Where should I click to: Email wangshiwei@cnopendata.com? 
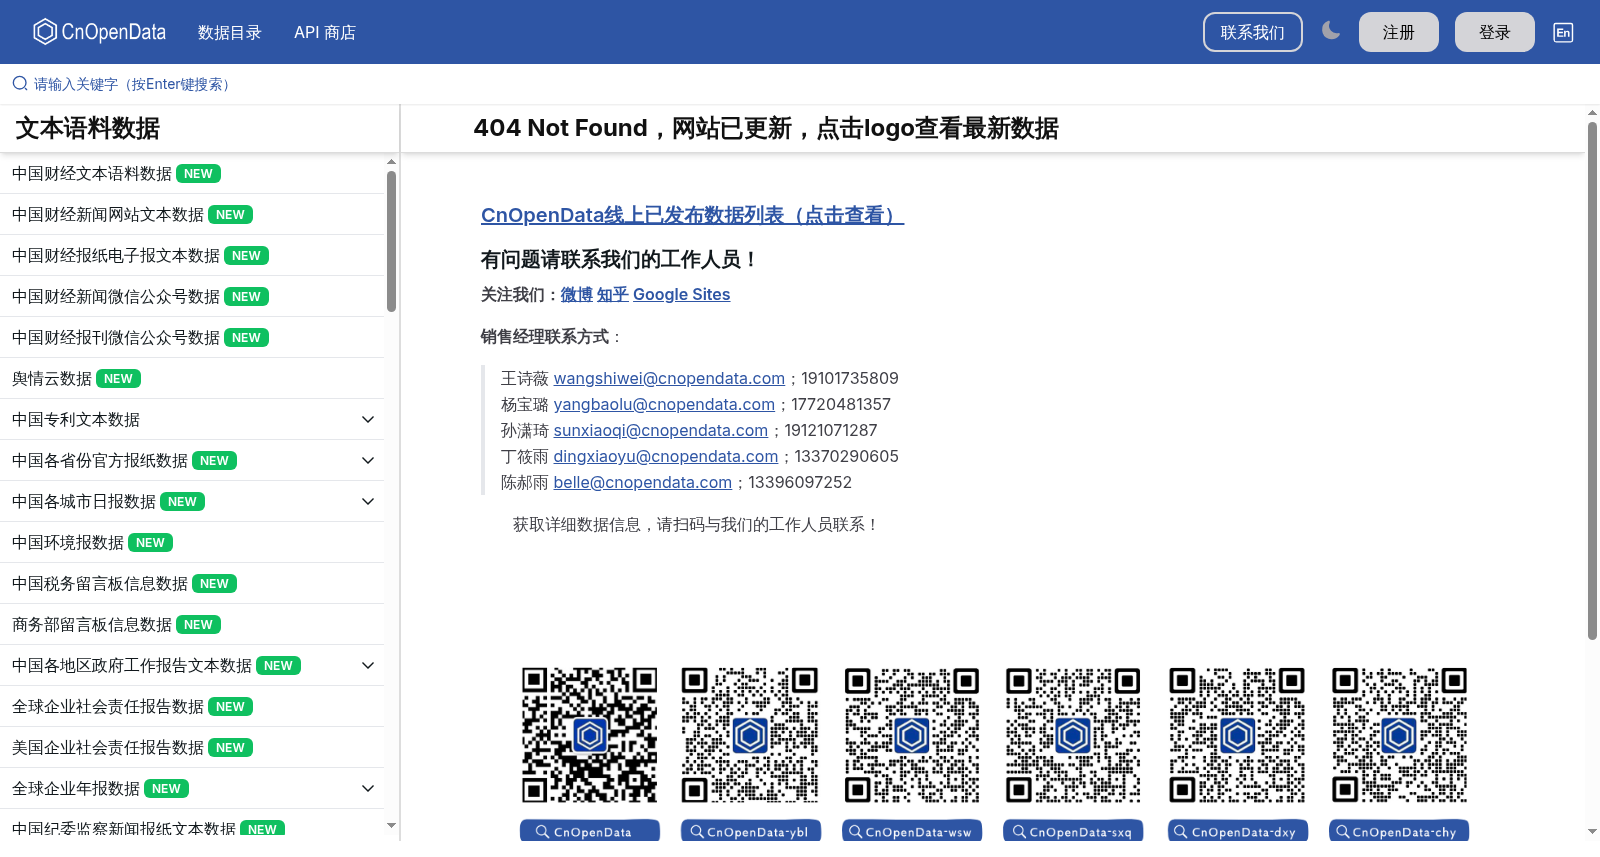point(669,378)
